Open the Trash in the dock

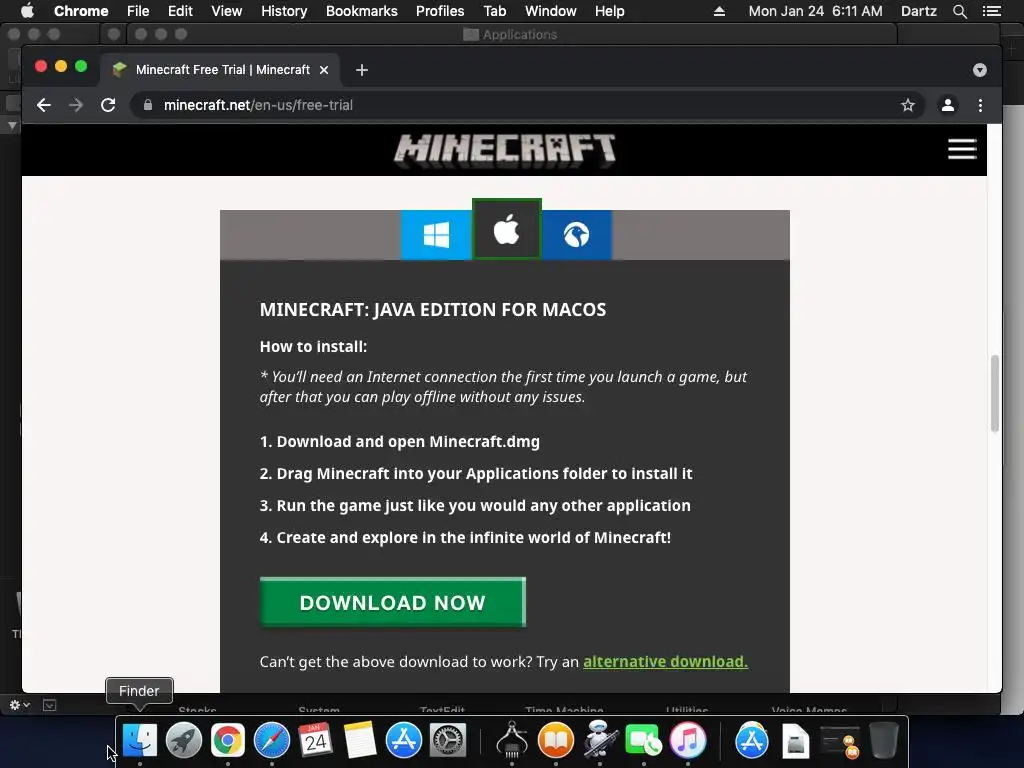click(x=884, y=740)
